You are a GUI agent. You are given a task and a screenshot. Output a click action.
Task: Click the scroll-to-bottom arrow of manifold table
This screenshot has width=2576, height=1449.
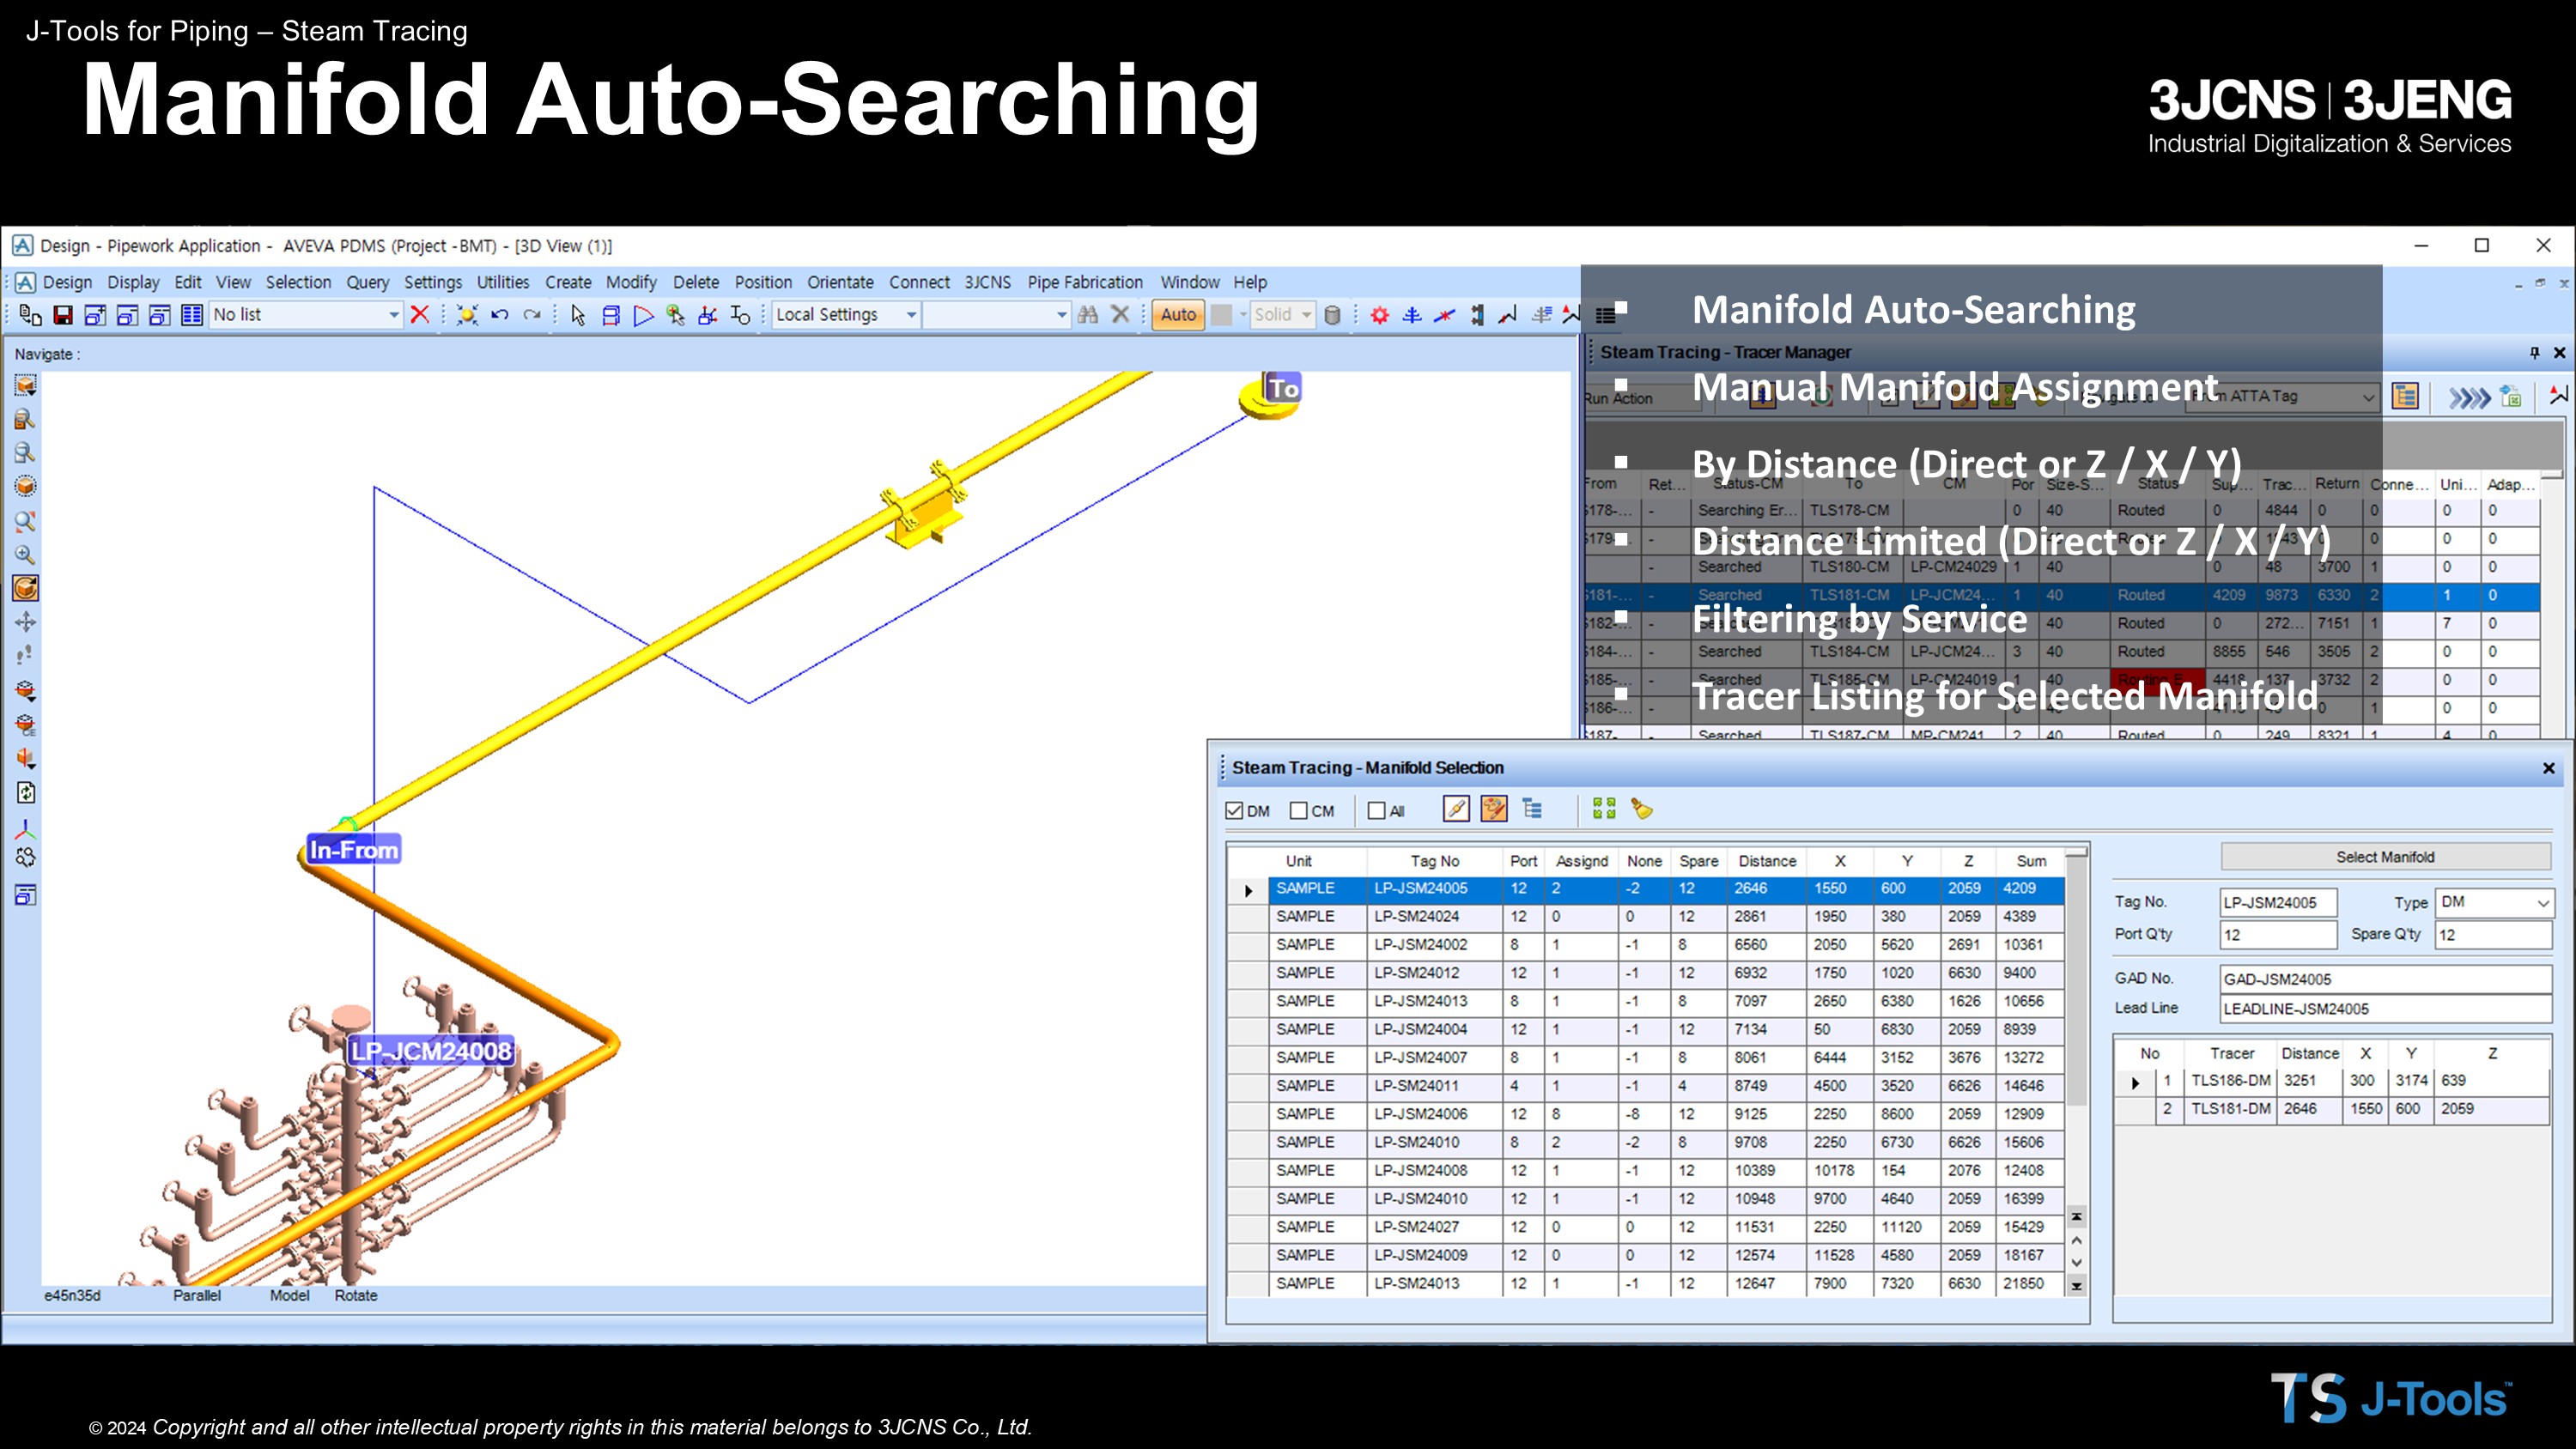(2077, 1286)
